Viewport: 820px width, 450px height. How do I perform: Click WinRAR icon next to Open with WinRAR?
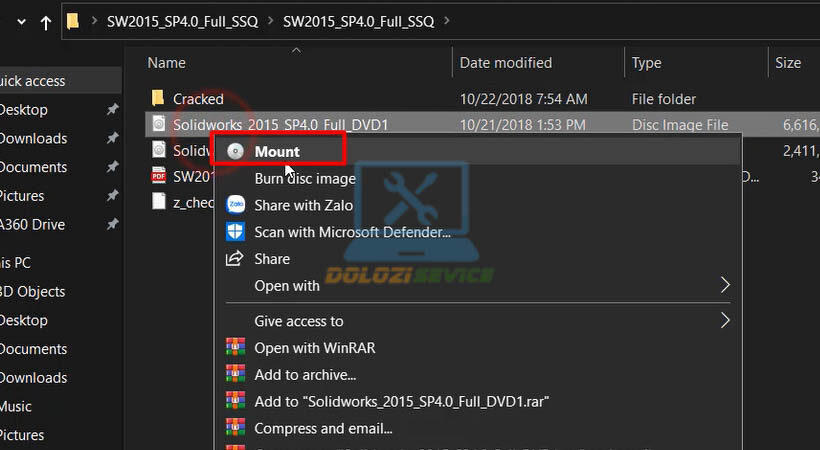[x=236, y=348]
